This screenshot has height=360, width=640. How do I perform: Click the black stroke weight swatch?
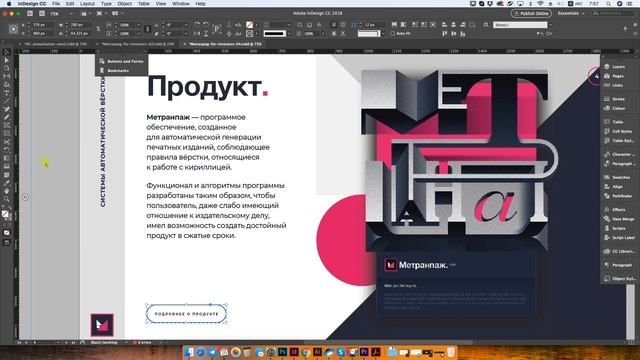[275, 33]
